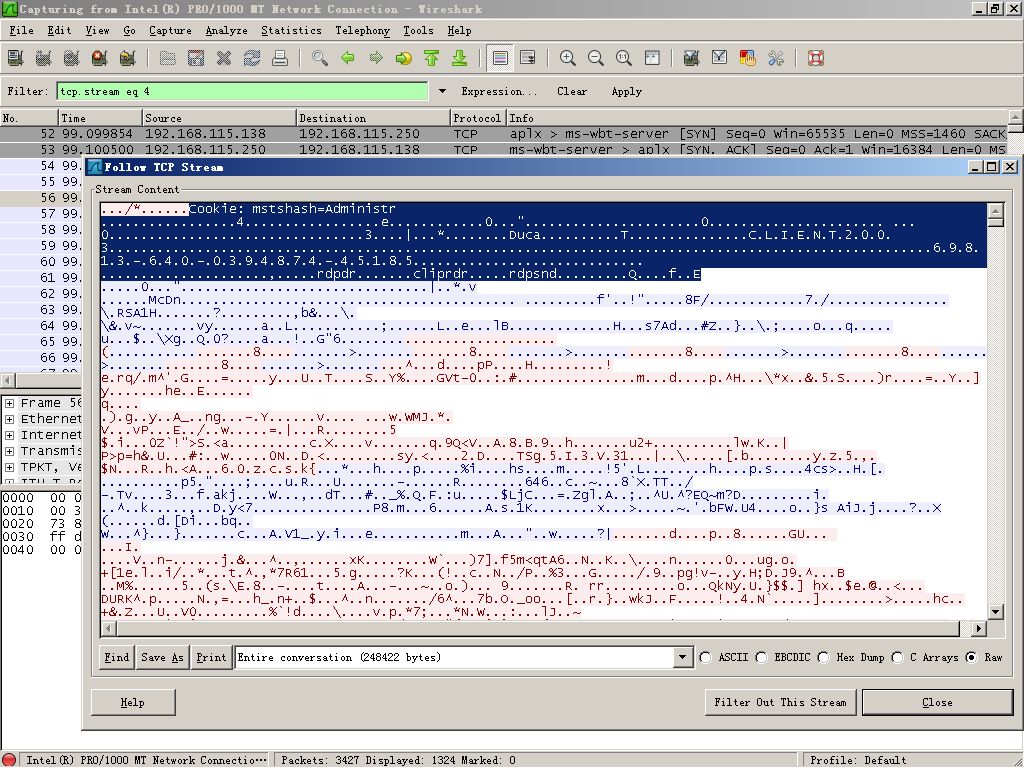Open preferences wrench icon

(x=775, y=58)
